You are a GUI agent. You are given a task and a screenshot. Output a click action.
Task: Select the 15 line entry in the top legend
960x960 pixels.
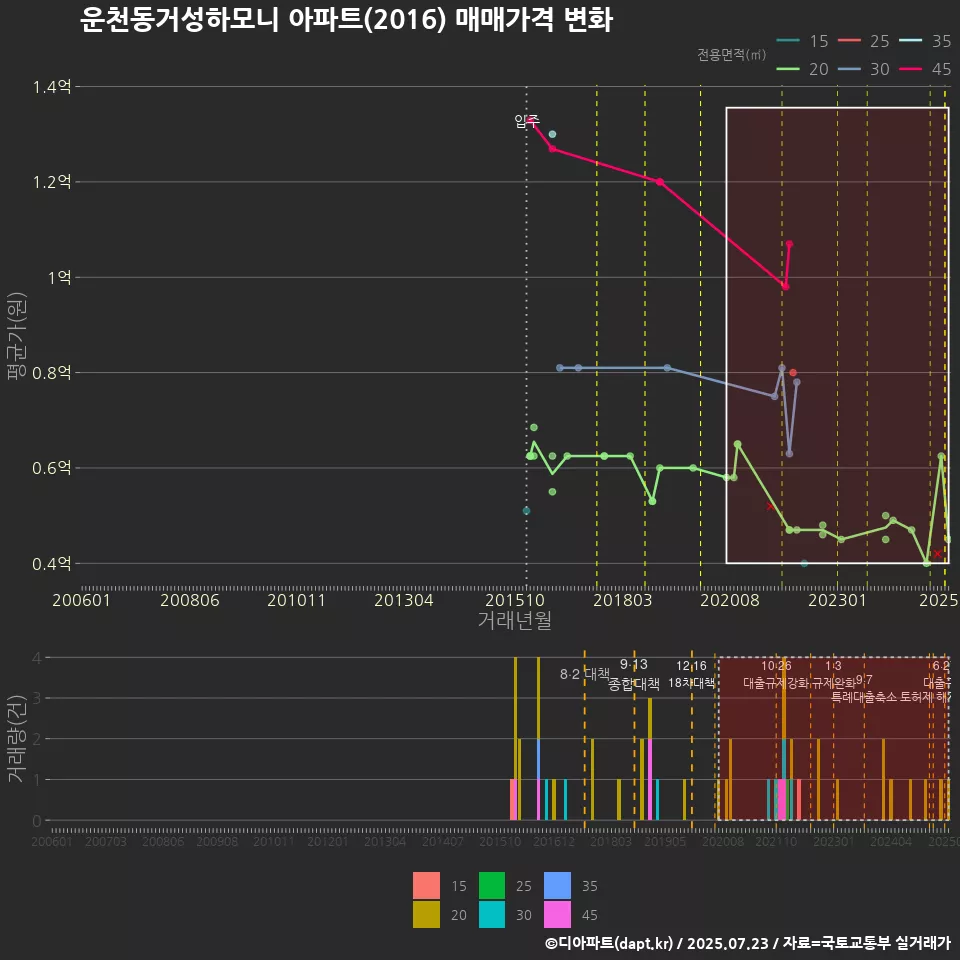[x=802, y=41]
